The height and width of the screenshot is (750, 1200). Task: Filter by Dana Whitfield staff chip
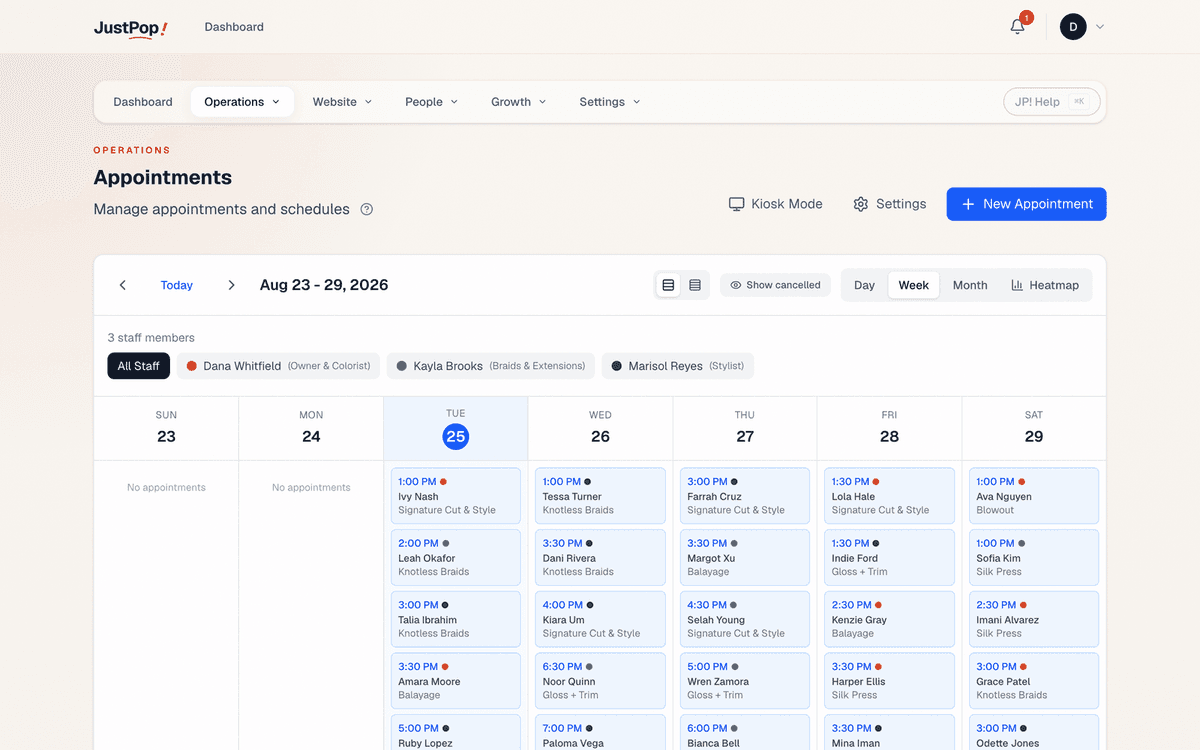point(278,366)
